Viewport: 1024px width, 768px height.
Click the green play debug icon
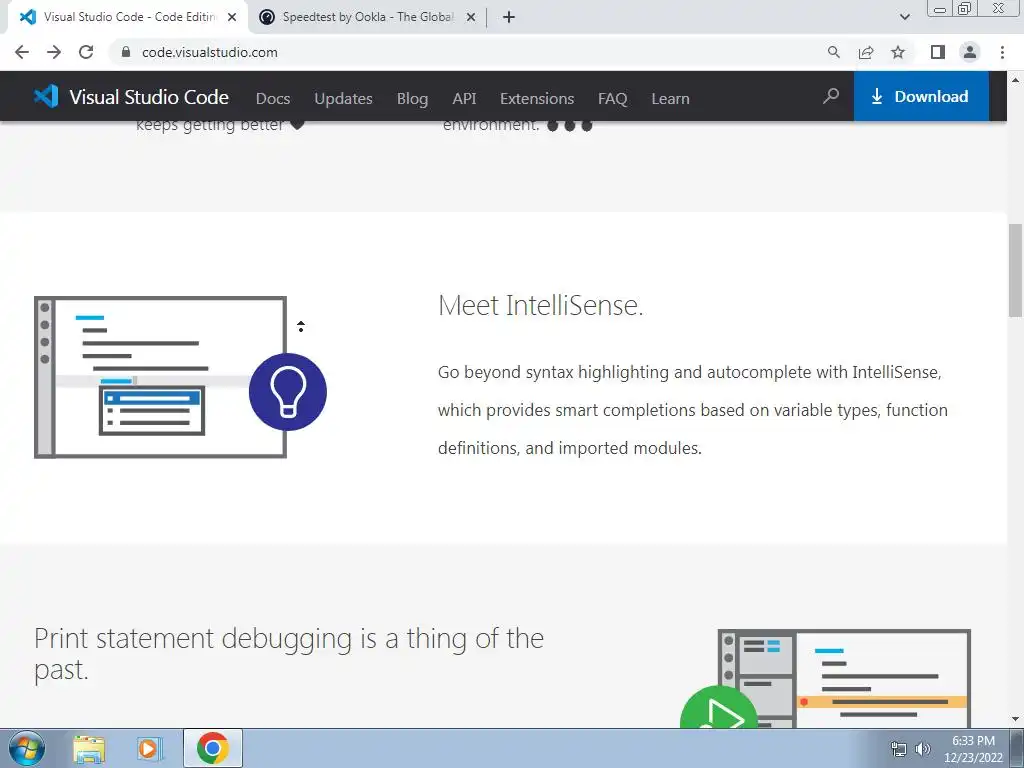click(718, 708)
